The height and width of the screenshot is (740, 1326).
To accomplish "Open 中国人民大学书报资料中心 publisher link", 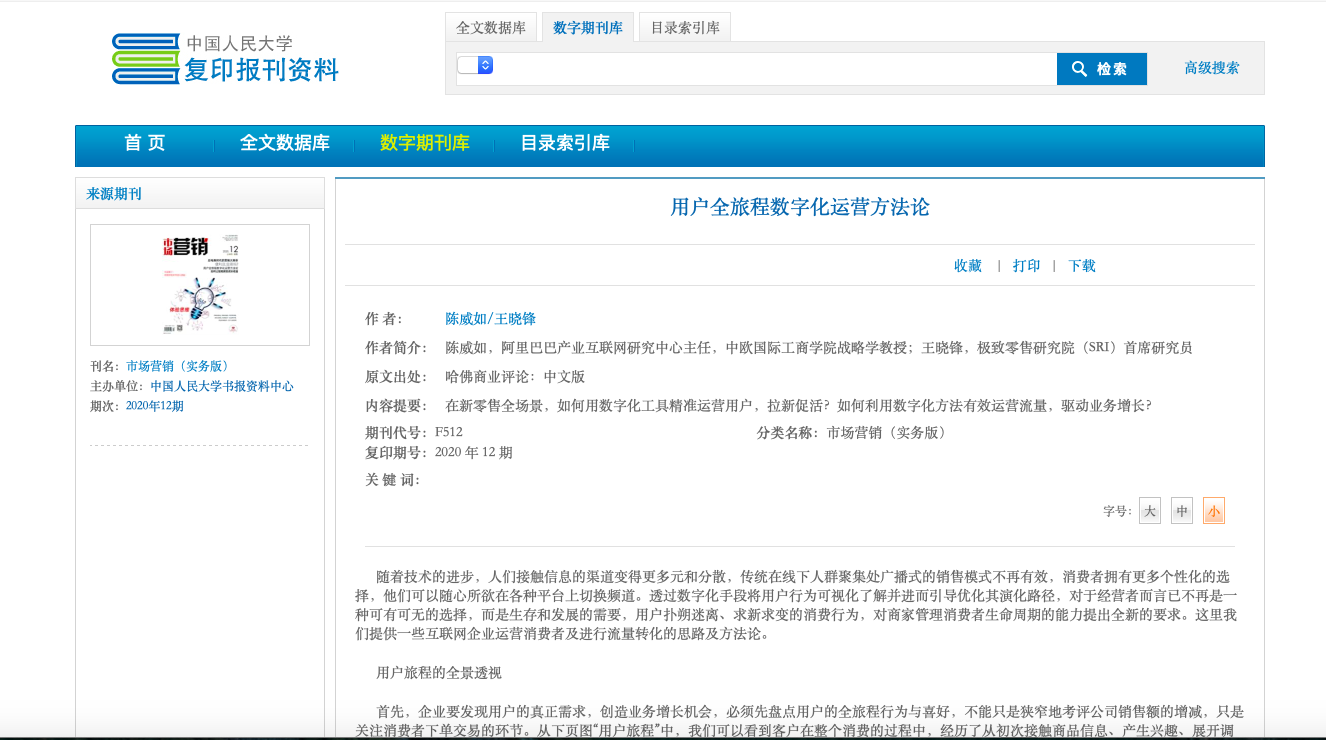I will (x=222, y=386).
